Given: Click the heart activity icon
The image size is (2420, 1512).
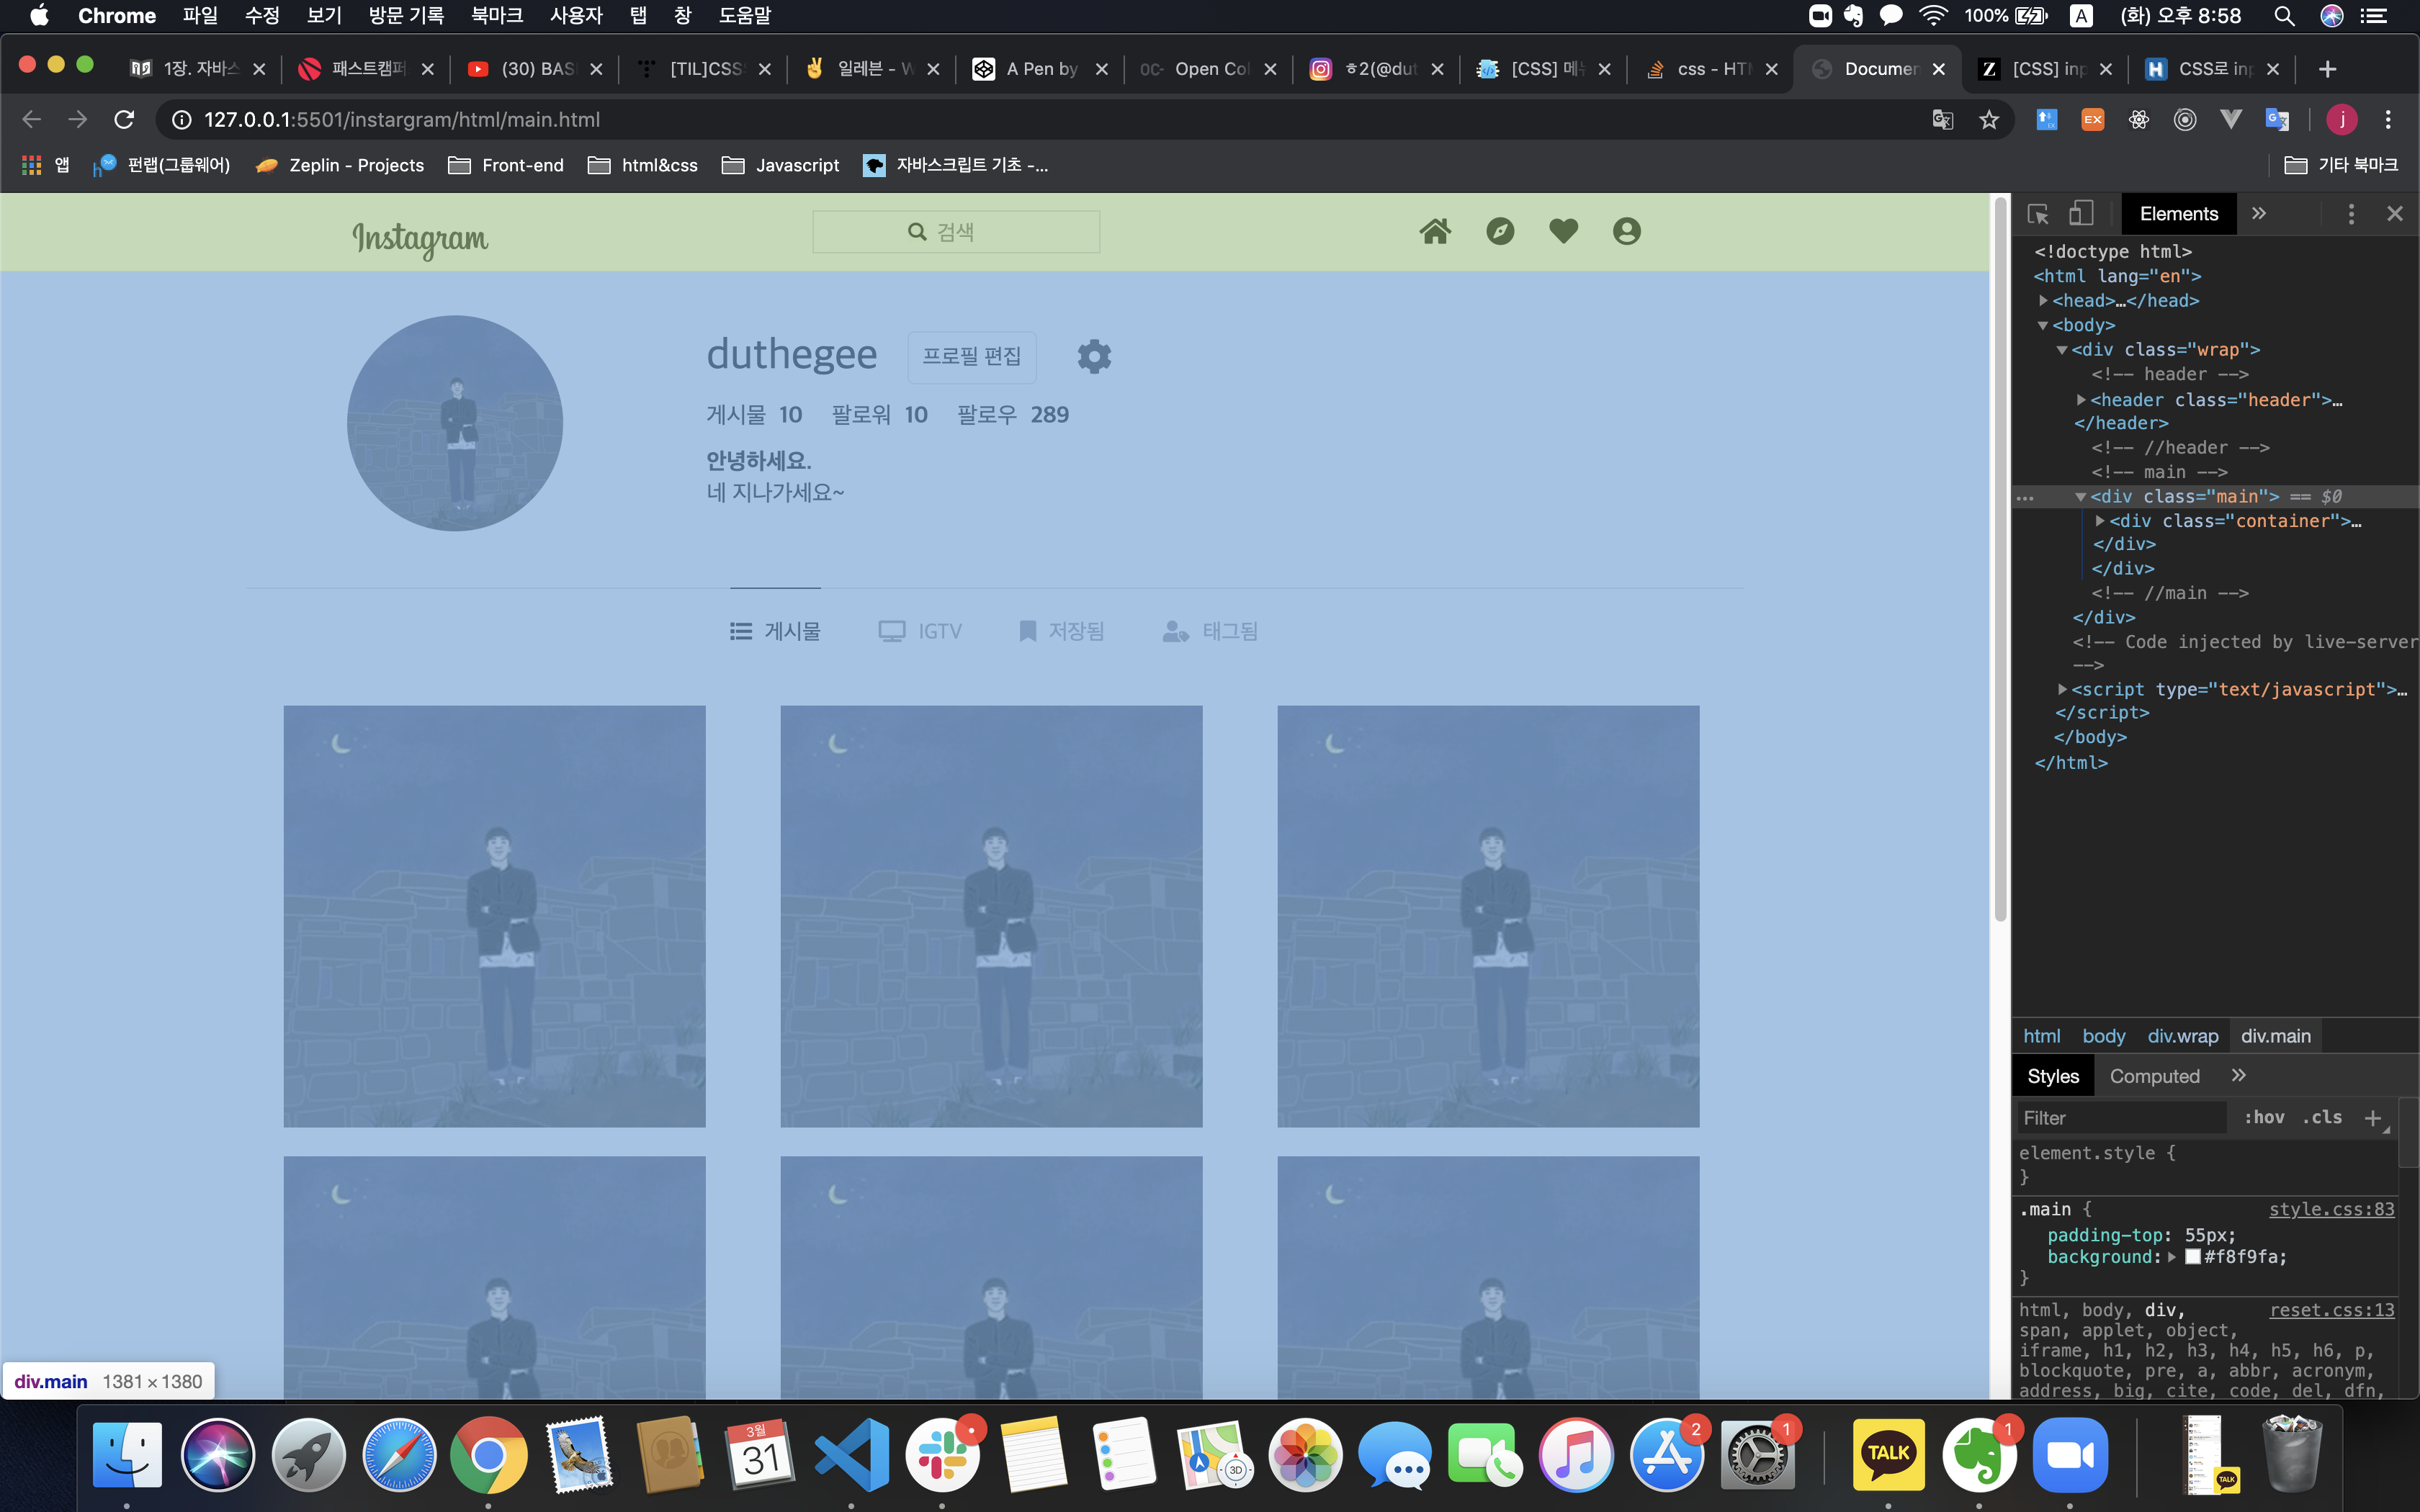Looking at the screenshot, I should point(1563,231).
